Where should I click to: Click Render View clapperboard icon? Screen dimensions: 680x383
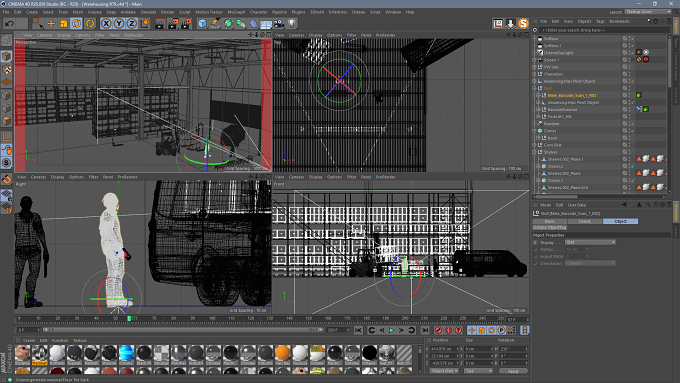(160, 23)
